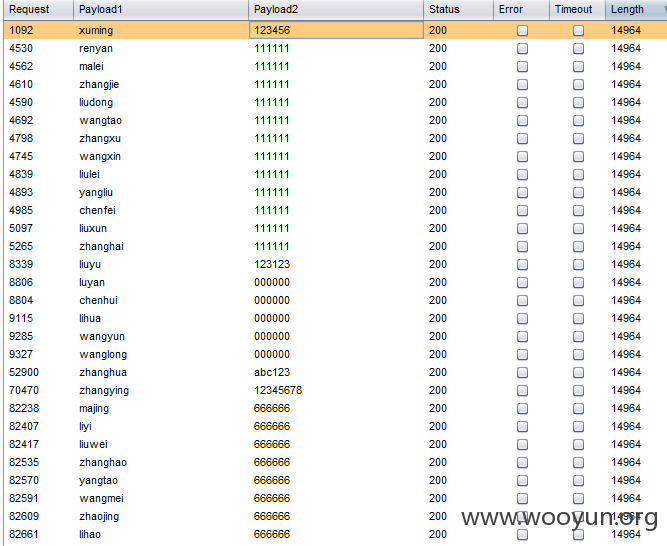This screenshot has height=546, width=667.
Task: Select the 12345678 password cell
Action: [x=278, y=390]
